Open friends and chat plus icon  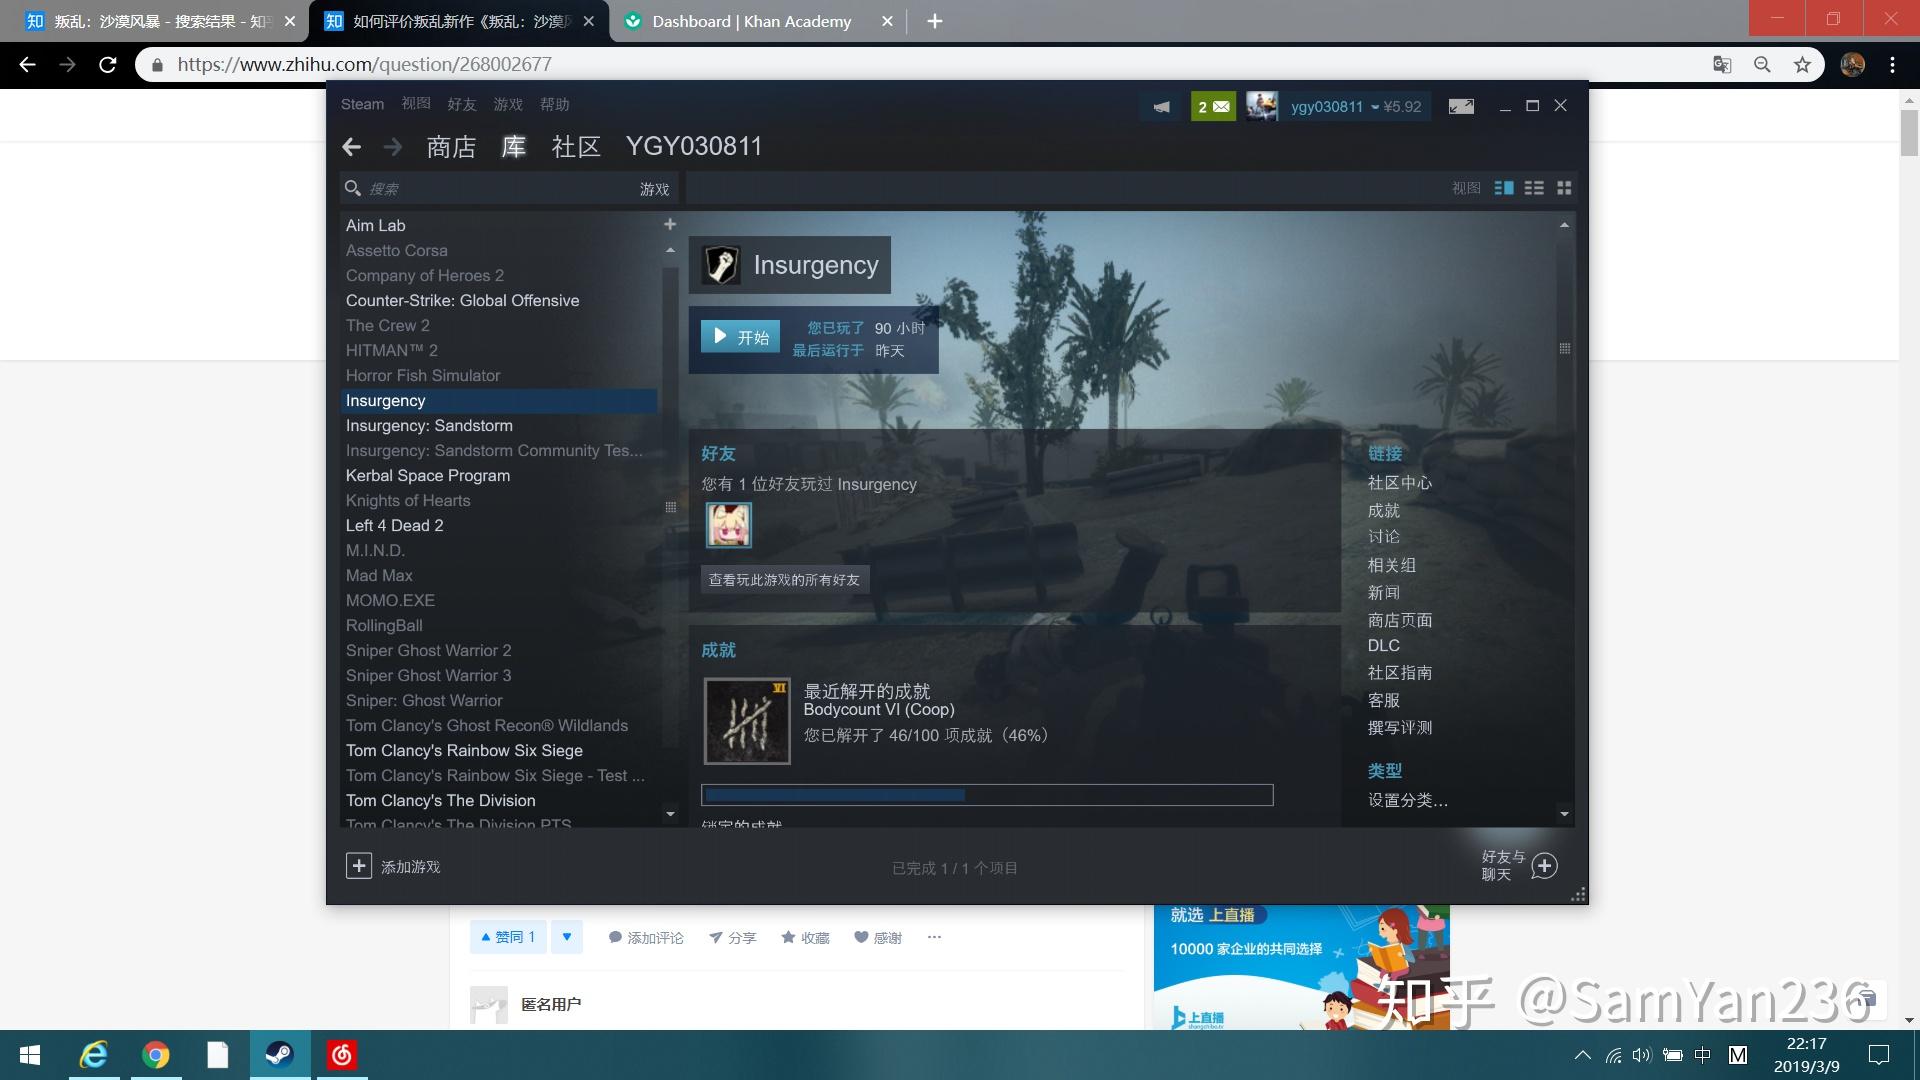(1545, 866)
